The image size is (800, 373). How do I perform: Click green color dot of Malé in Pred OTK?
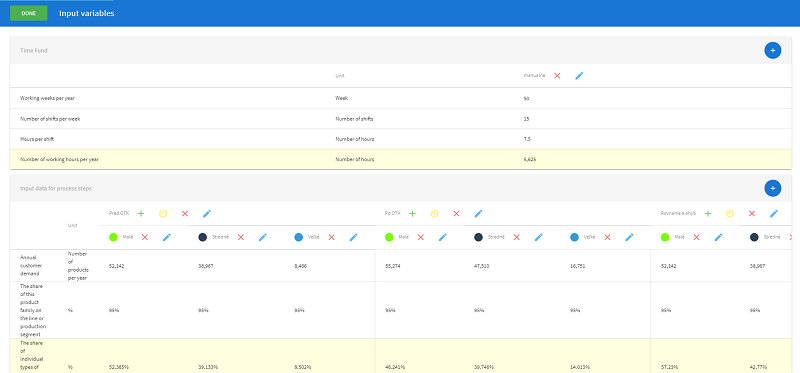(113, 237)
